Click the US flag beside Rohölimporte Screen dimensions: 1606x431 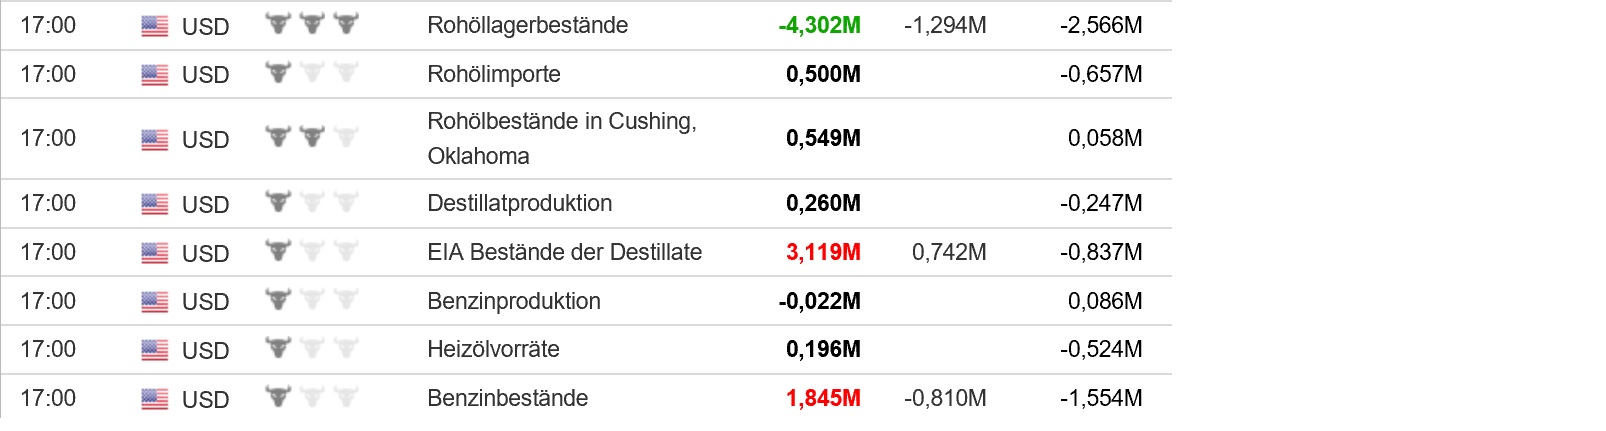tap(155, 75)
